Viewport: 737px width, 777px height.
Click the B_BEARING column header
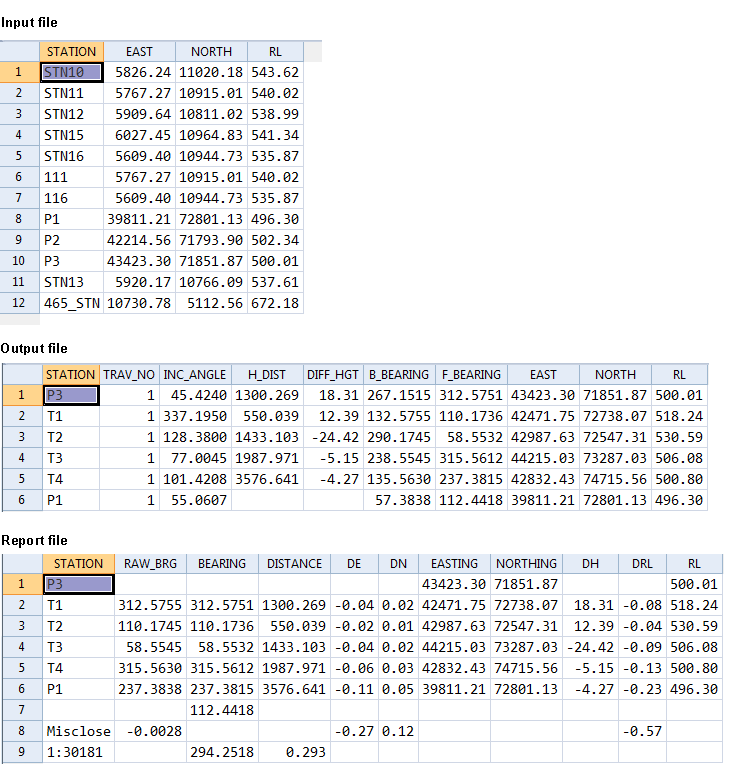399,375
